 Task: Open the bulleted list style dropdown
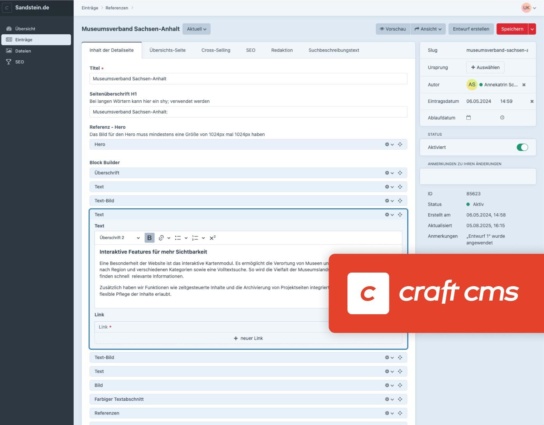click(186, 238)
